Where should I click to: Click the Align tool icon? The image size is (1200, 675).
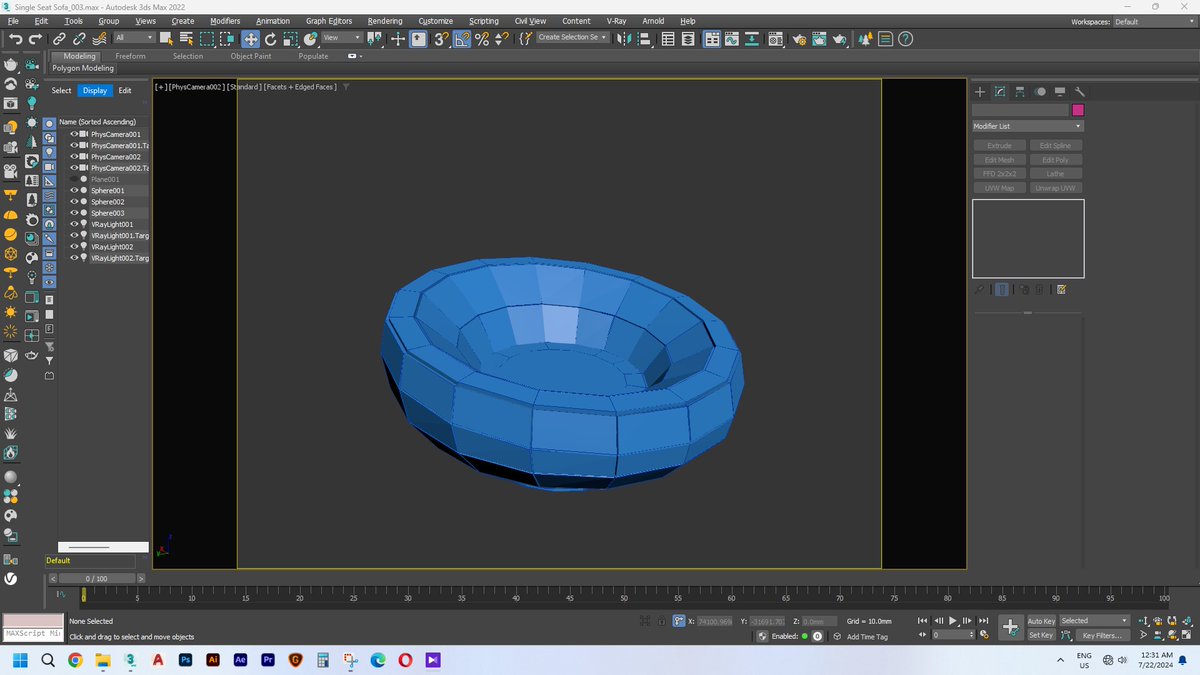point(644,39)
